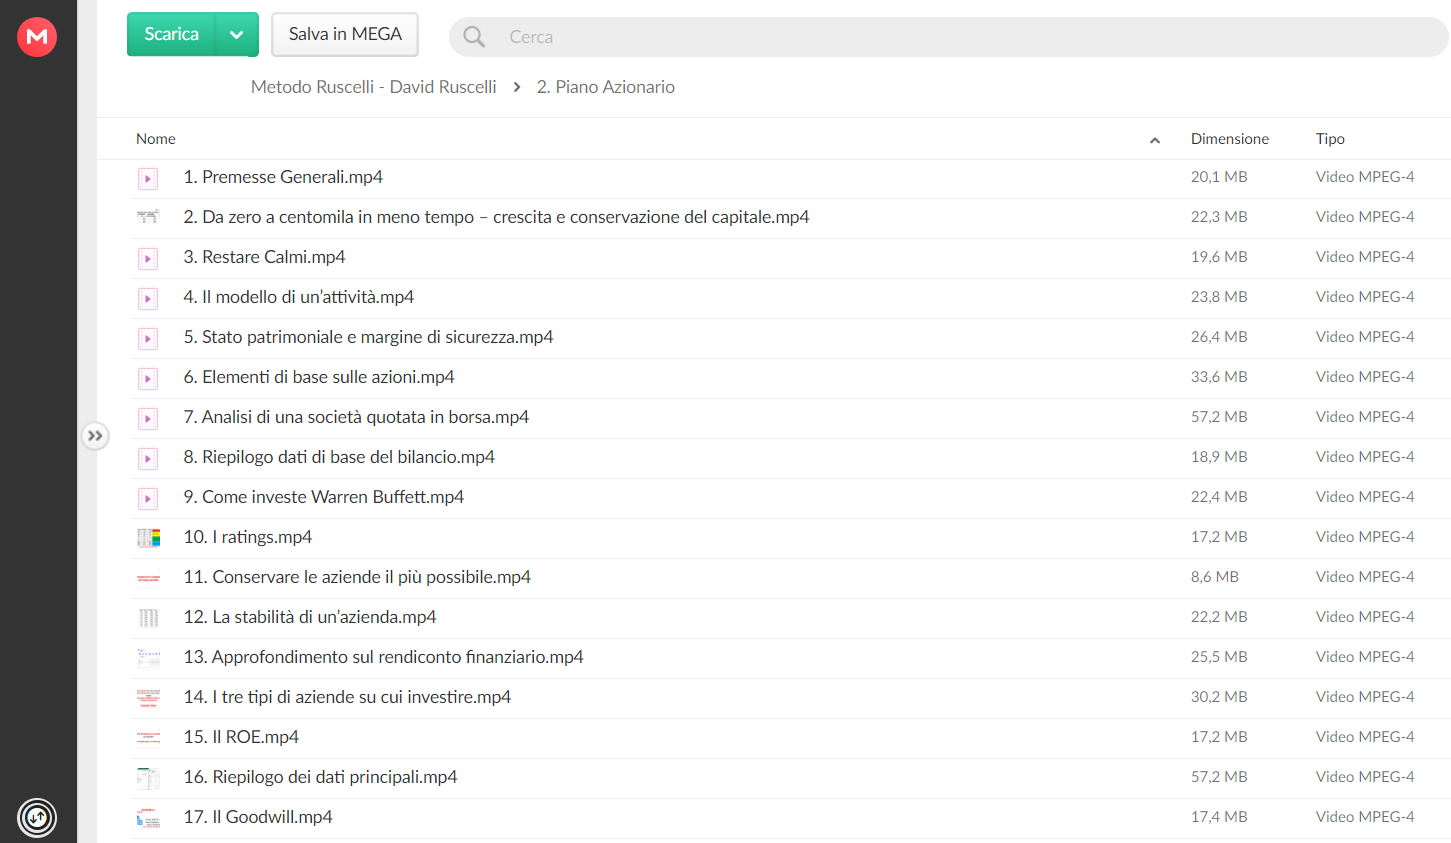
Task: Click the 2. Piano Azionario breadcrumb
Action: coord(605,87)
